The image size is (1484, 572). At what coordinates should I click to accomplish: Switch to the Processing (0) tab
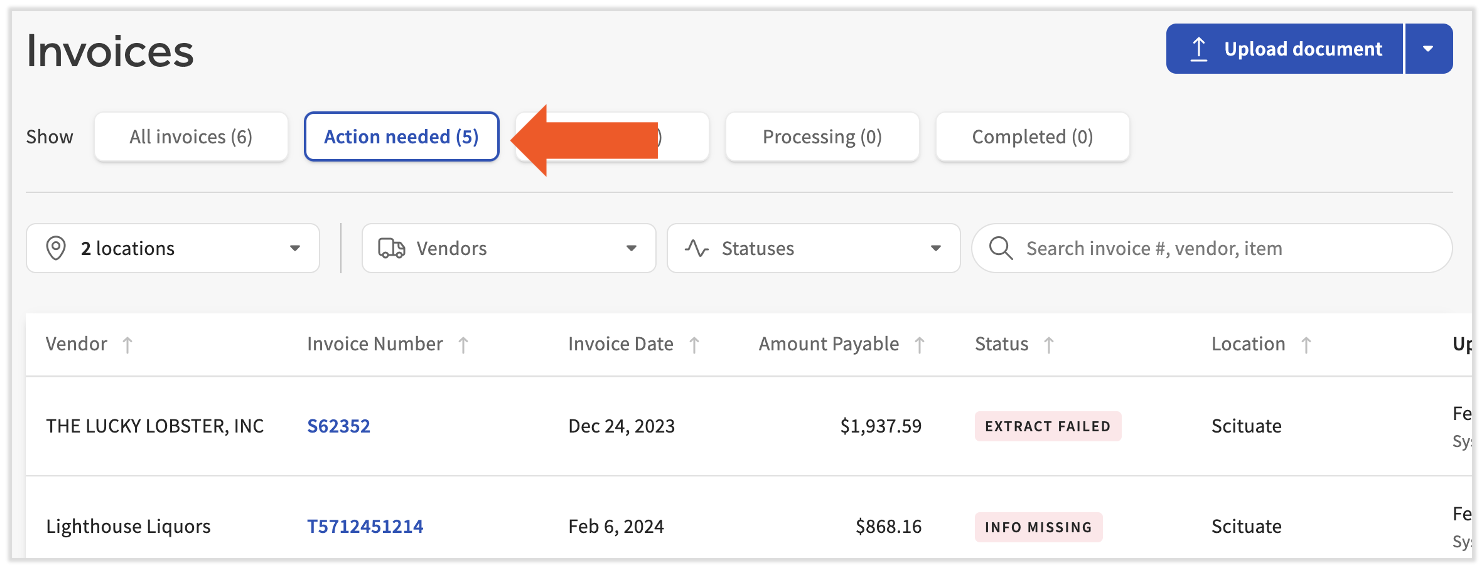pos(822,137)
